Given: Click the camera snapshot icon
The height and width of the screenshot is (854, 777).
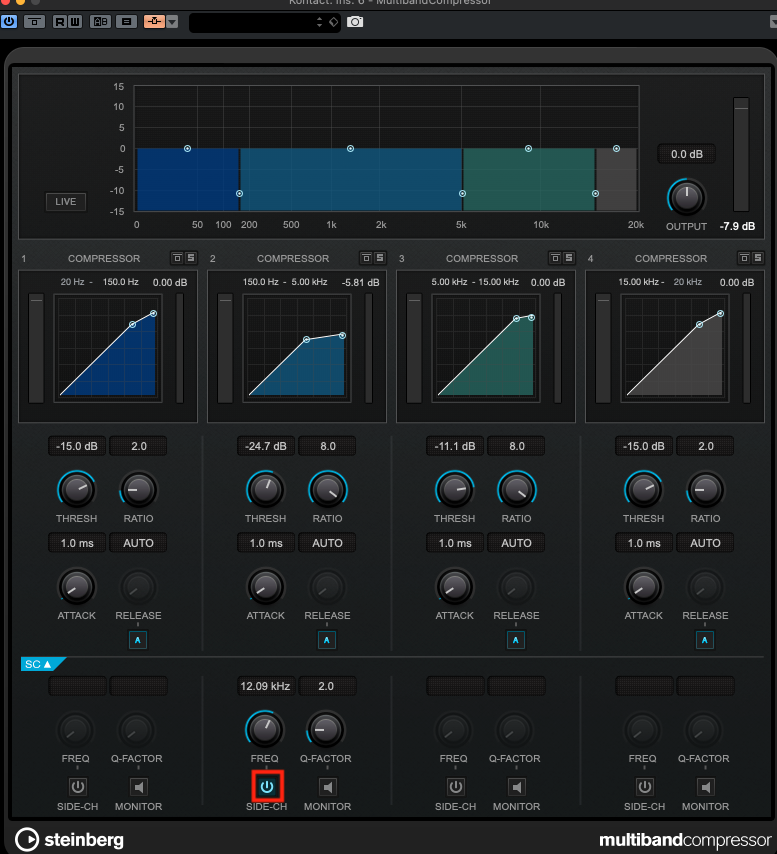Looking at the screenshot, I should [355, 22].
